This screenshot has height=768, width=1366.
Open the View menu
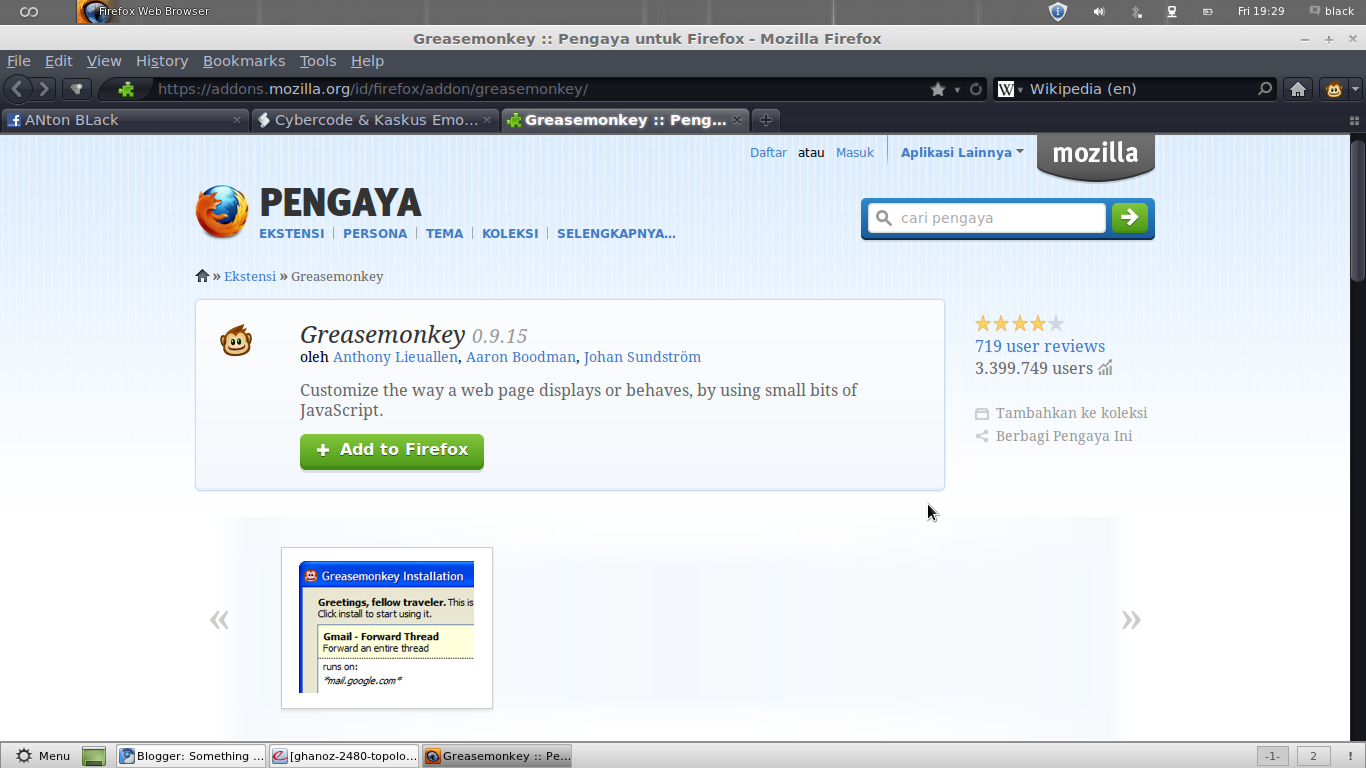(x=104, y=61)
